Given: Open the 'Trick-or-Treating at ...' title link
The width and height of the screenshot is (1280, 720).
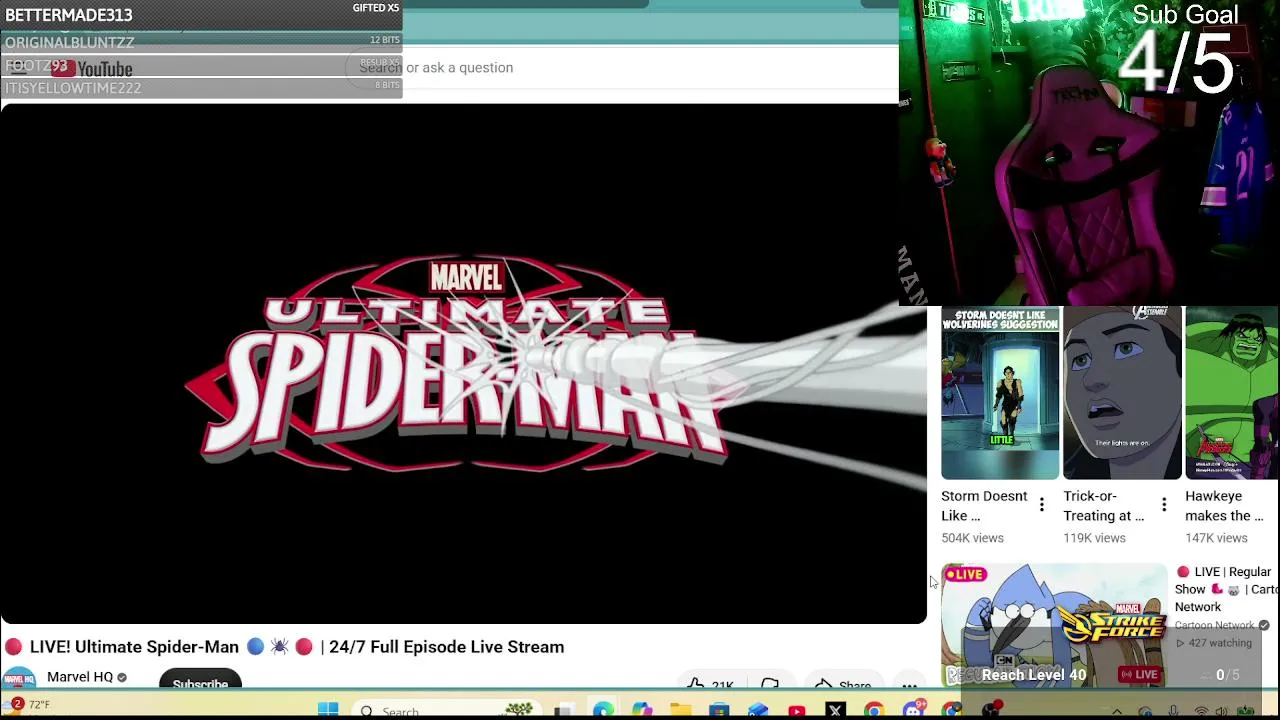Looking at the screenshot, I should pyautogui.click(x=1104, y=506).
